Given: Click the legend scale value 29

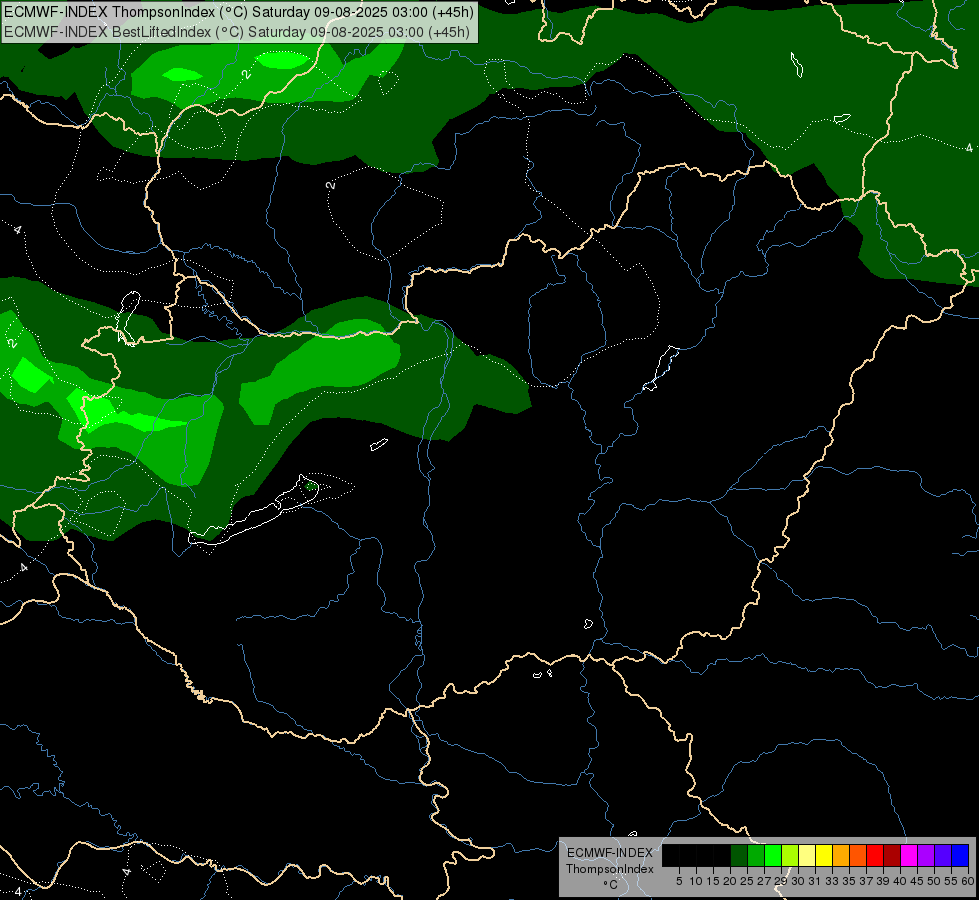Looking at the screenshot, I should click(x=781, y=881).
